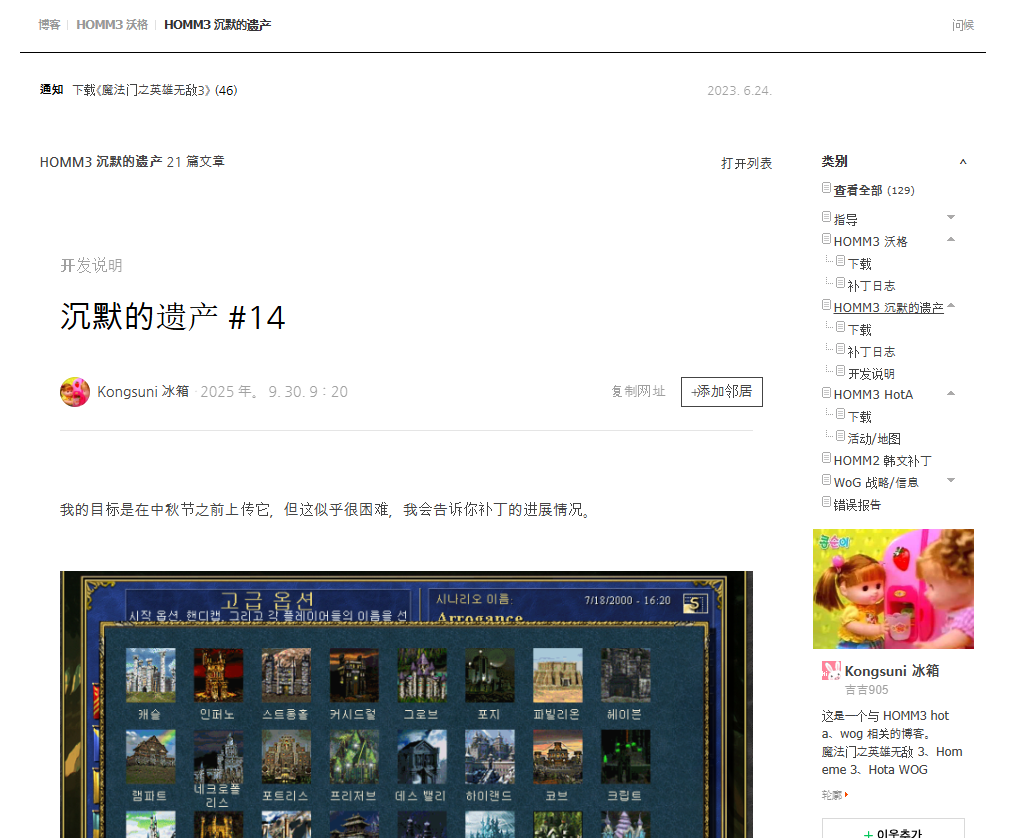The width and height of the screenshot is (1025, 838).
Task: Open 开发说明 under HOMM3 沉默的遗产
Action: (x=871, y=374)
